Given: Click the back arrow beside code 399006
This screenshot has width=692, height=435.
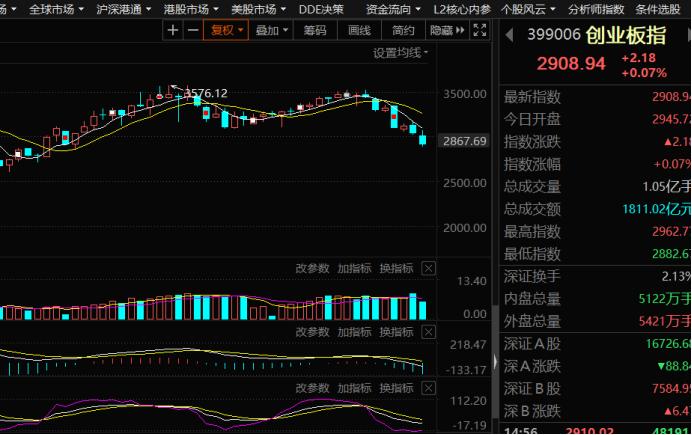Looking at the screenshot, I should click(x=508, y=35).
